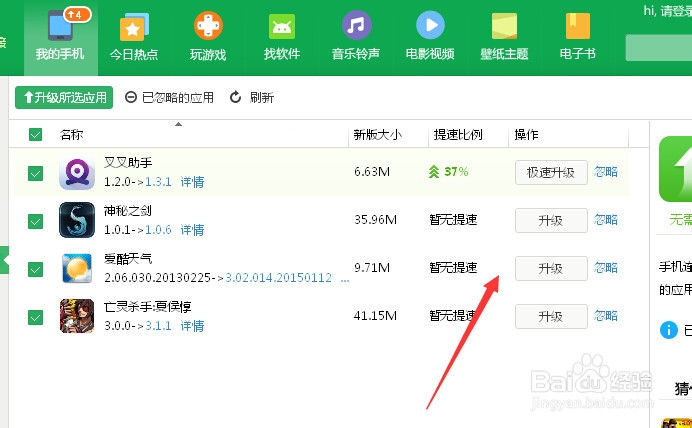This screenshot has width=692, height=428.
Task: Sort by 新版大小 column header
Action: pyautogui.click(x=378, y=135)
